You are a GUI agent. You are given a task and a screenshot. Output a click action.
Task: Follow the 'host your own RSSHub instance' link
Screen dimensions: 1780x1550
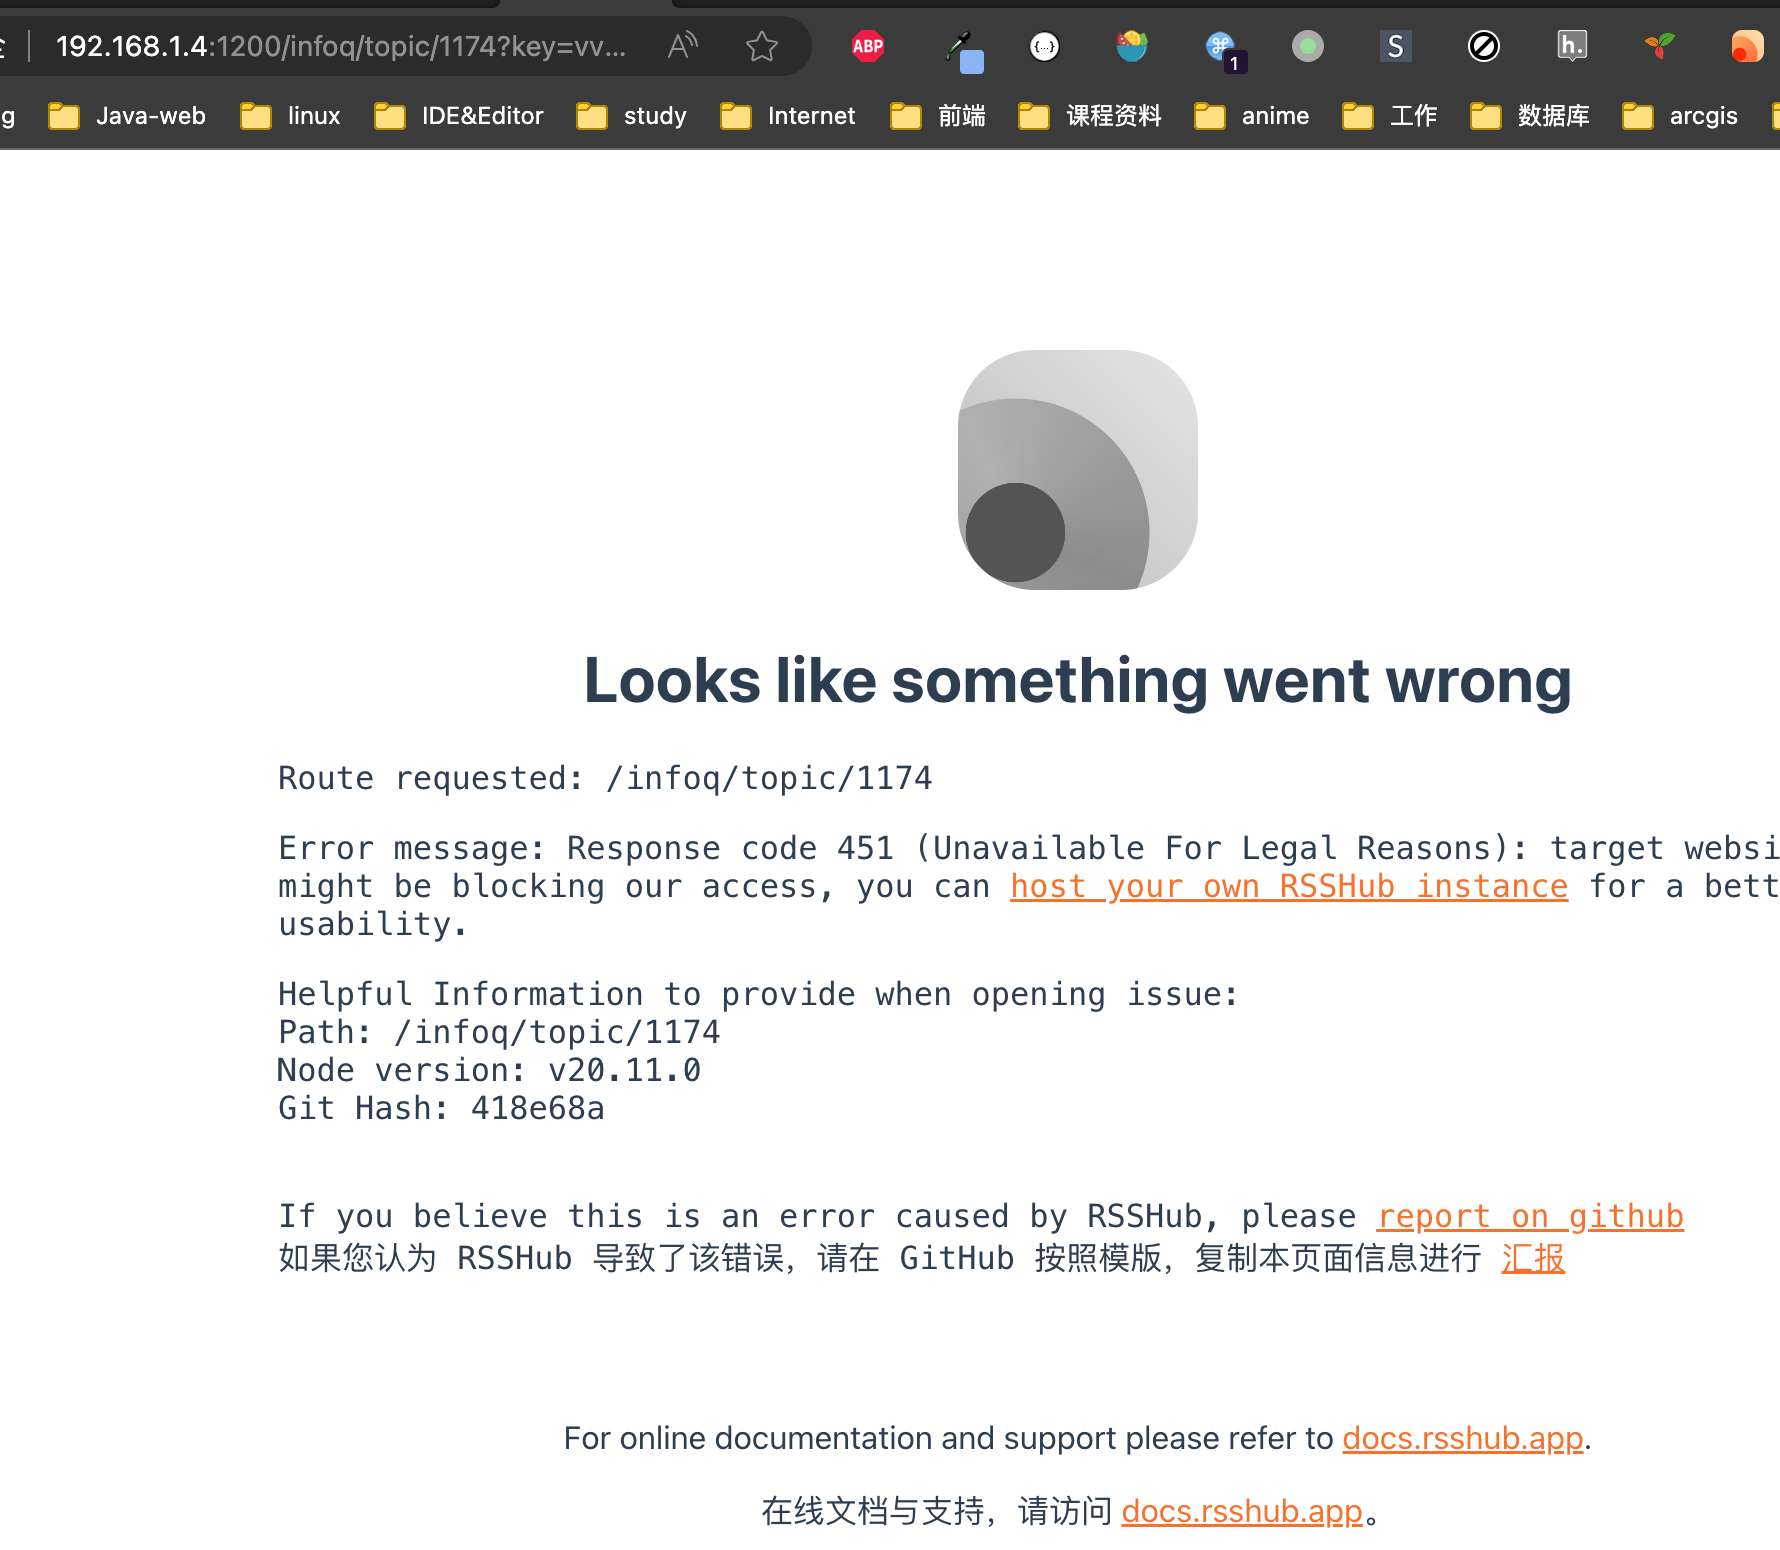(1288, 887)
